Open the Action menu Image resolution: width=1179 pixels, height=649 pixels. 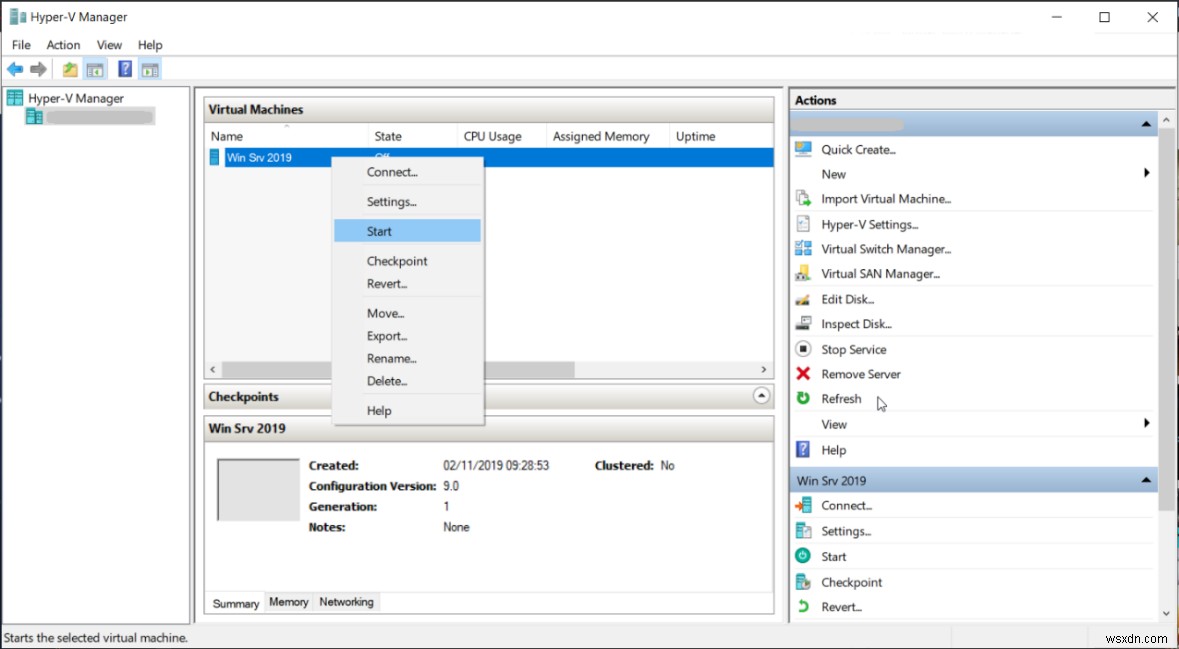63,44
